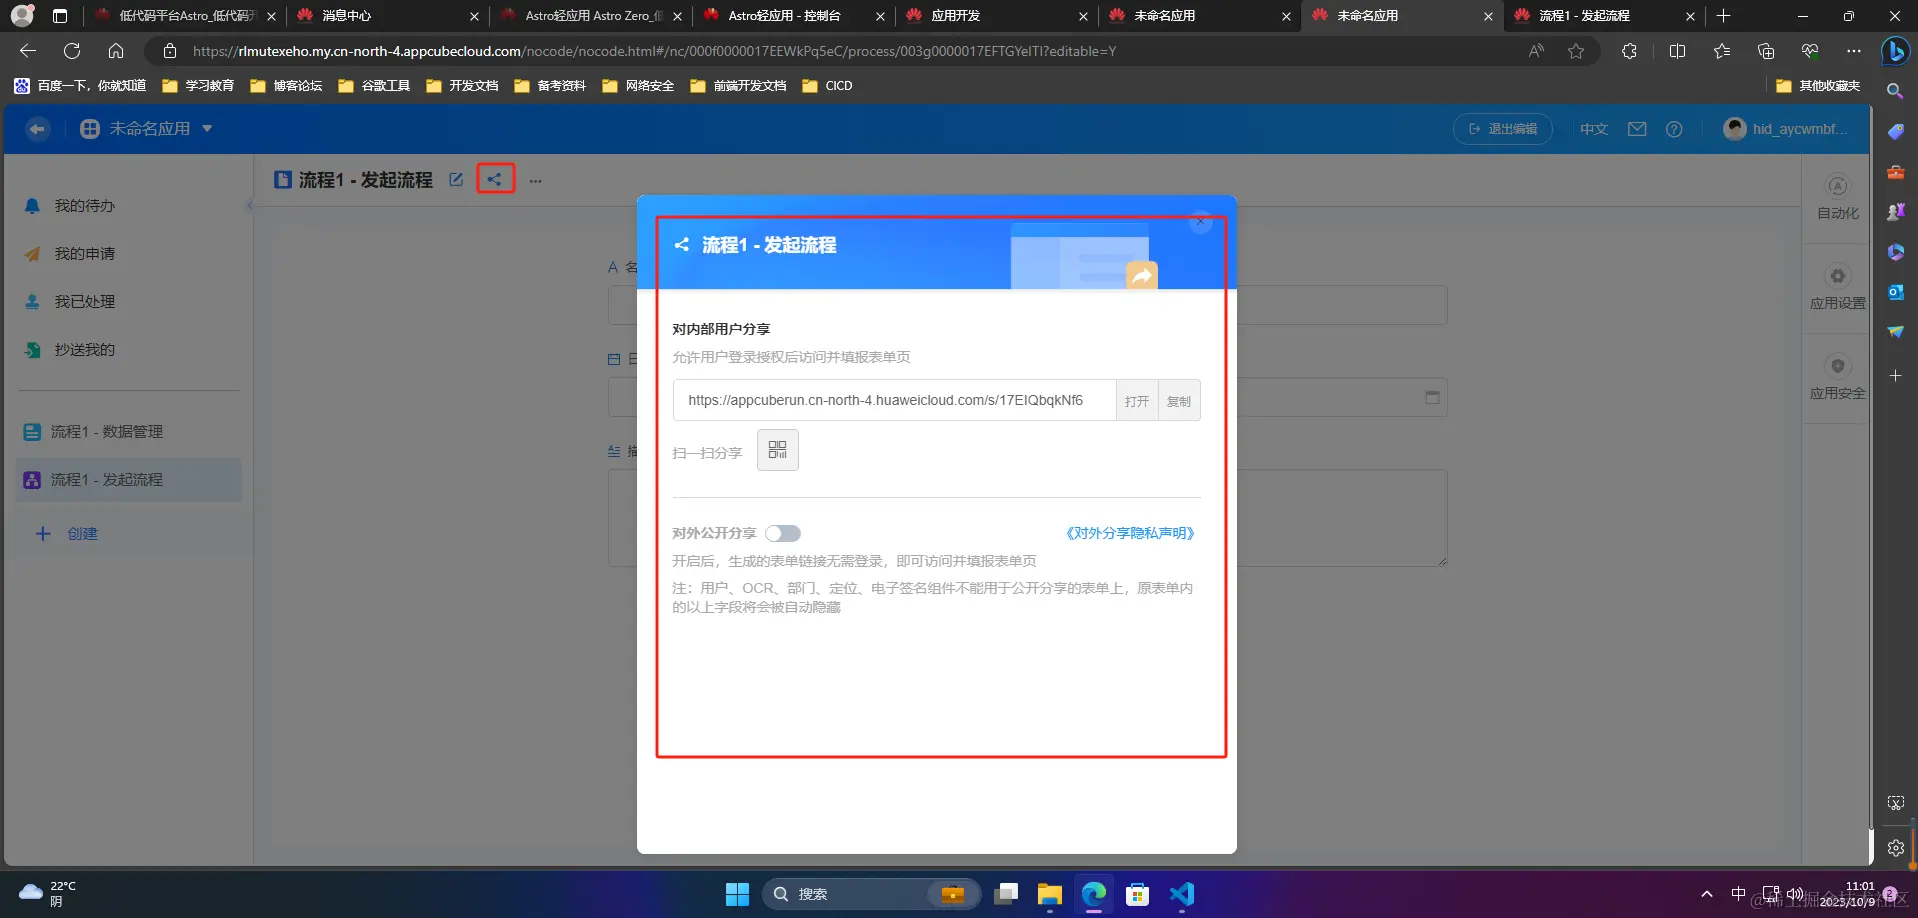
Task: Click the help question mark icon
Action: 1674,129
